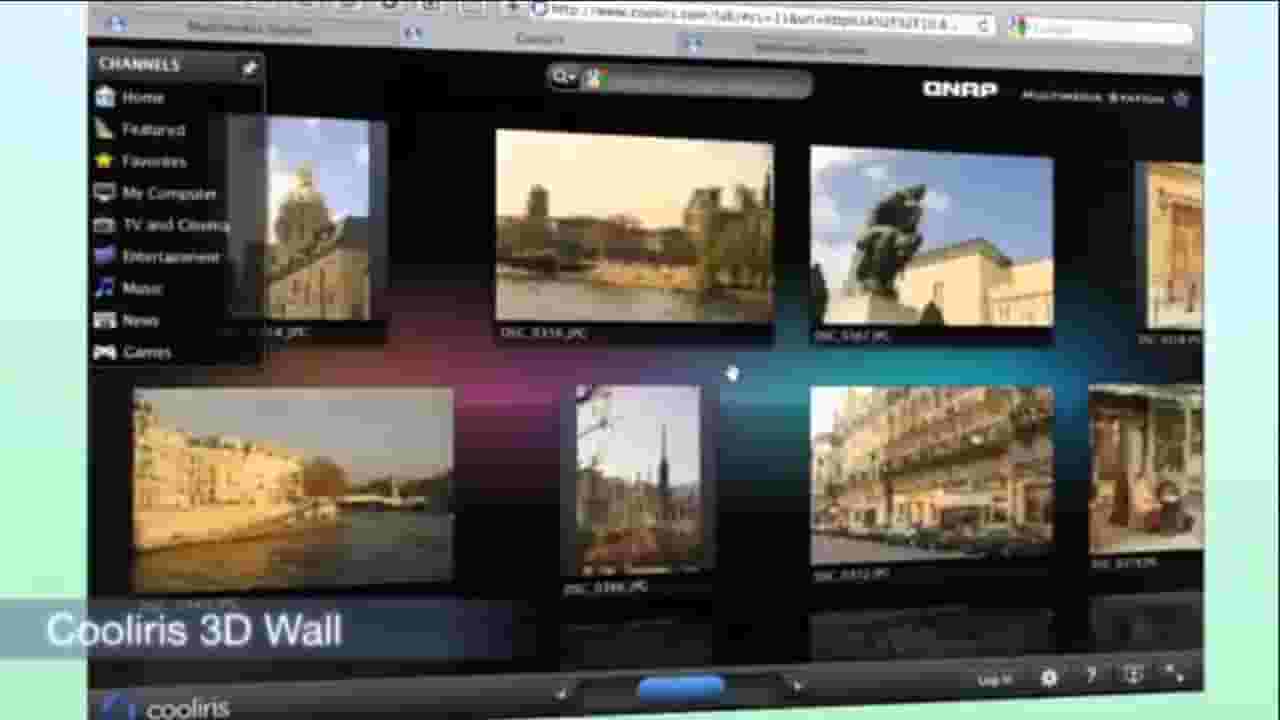Click the Favorites channel label
Viewport: 1280px width, 720px height.
point(154,161)
